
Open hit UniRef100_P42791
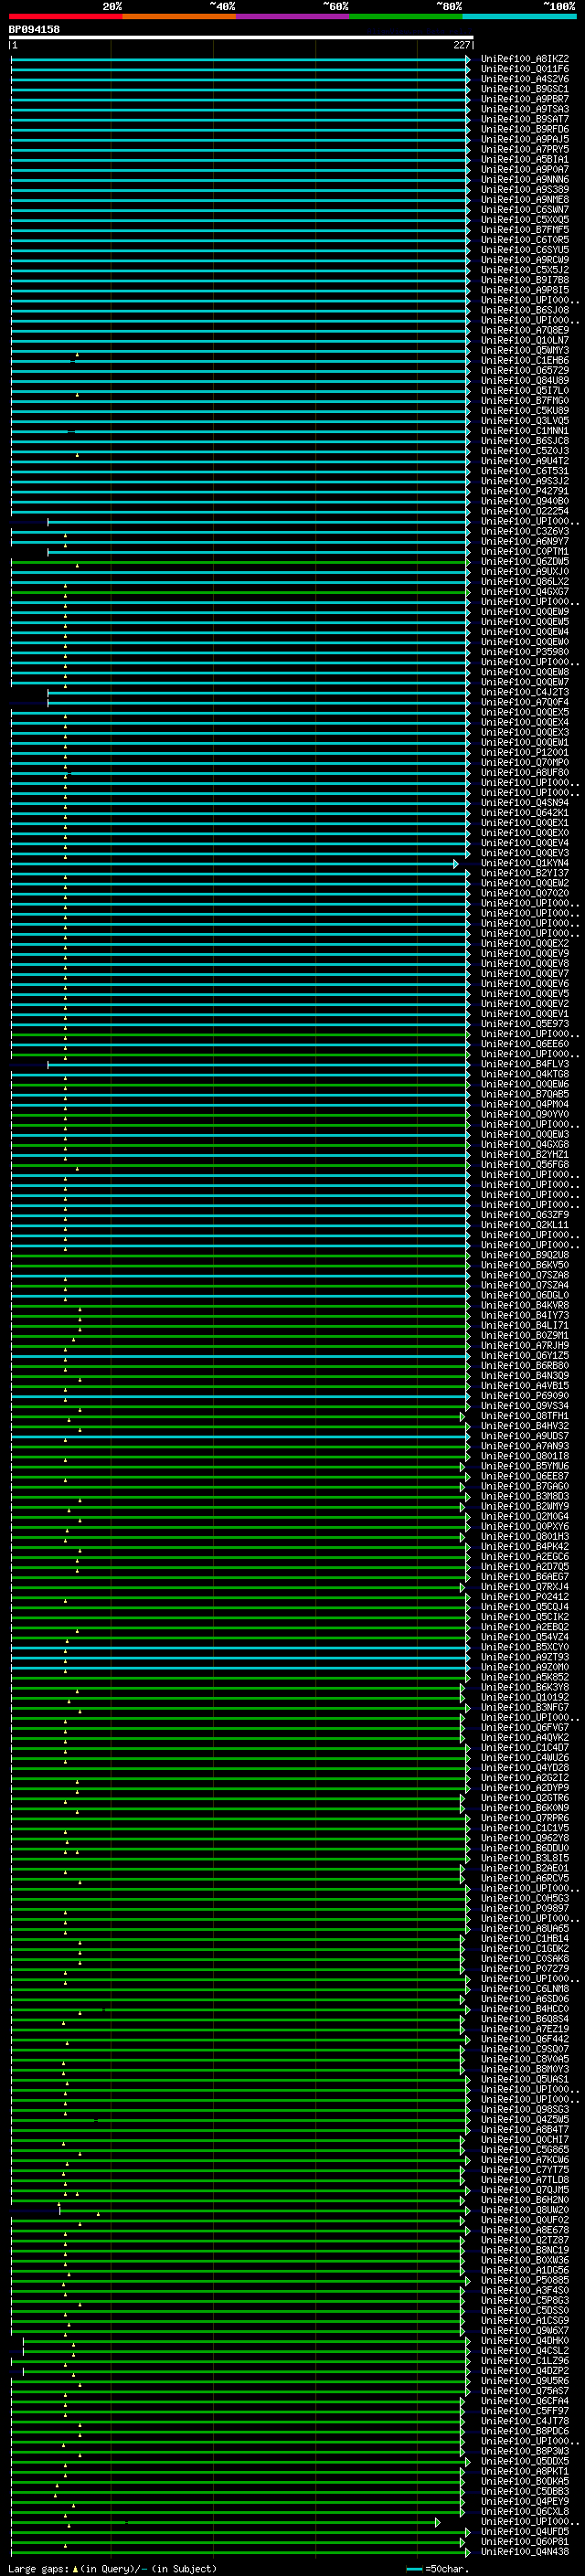(524, 491)
